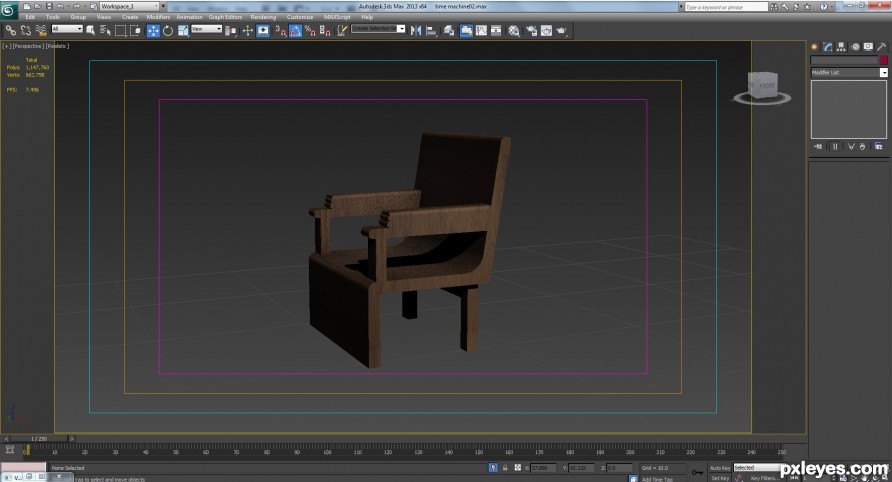Open the Modifiers menu
The width and height of the screenshot is (892, 482).
coord(158,17)
